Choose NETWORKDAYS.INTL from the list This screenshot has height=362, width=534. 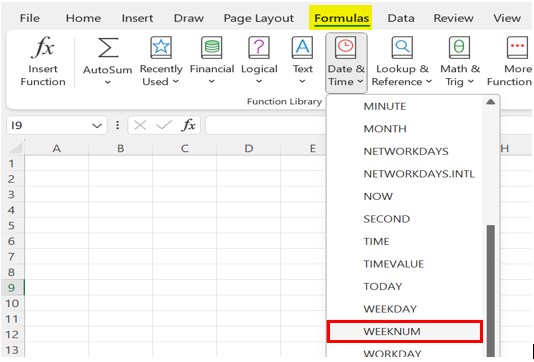tap(405, 174)
